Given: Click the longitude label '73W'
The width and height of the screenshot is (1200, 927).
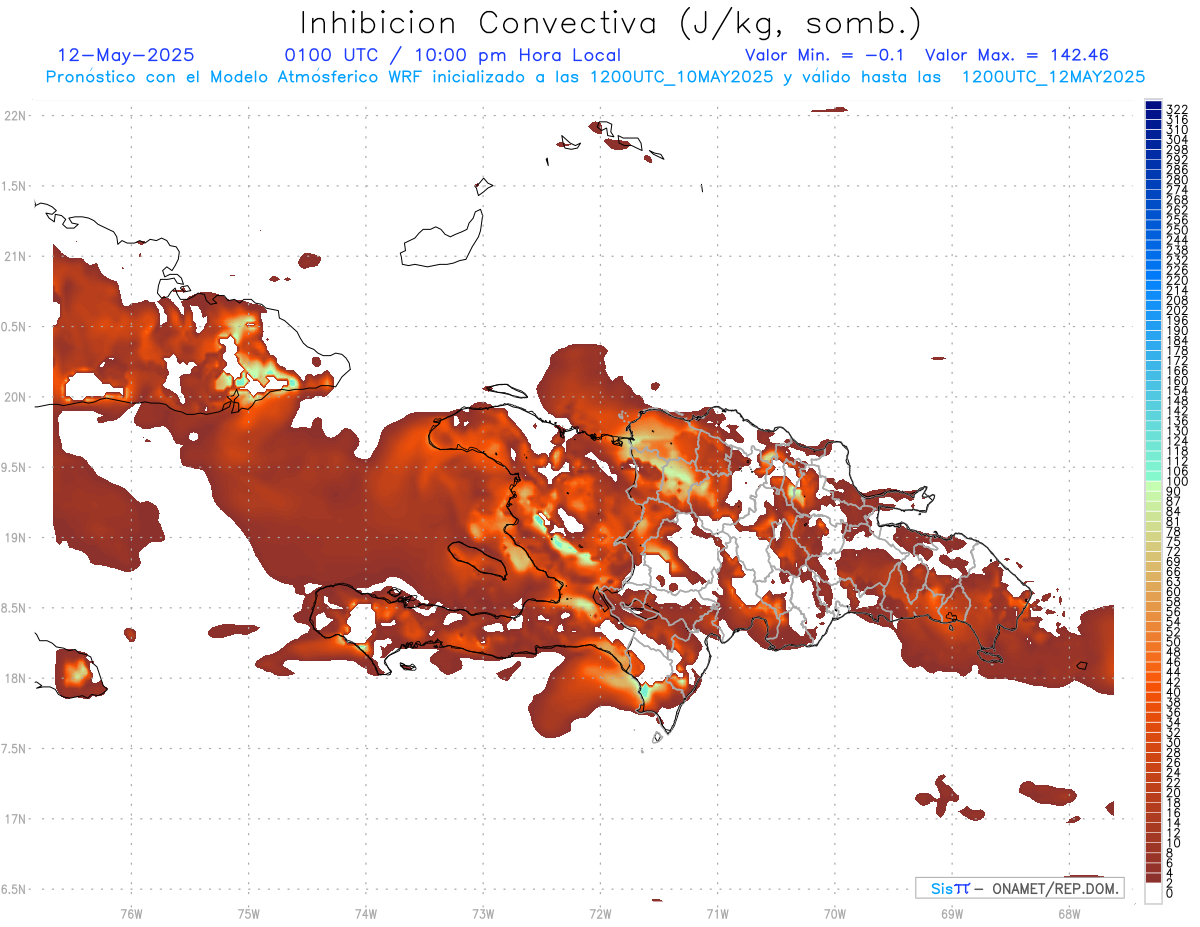Looking at the screenshot, I should click(x=483, y=914).
